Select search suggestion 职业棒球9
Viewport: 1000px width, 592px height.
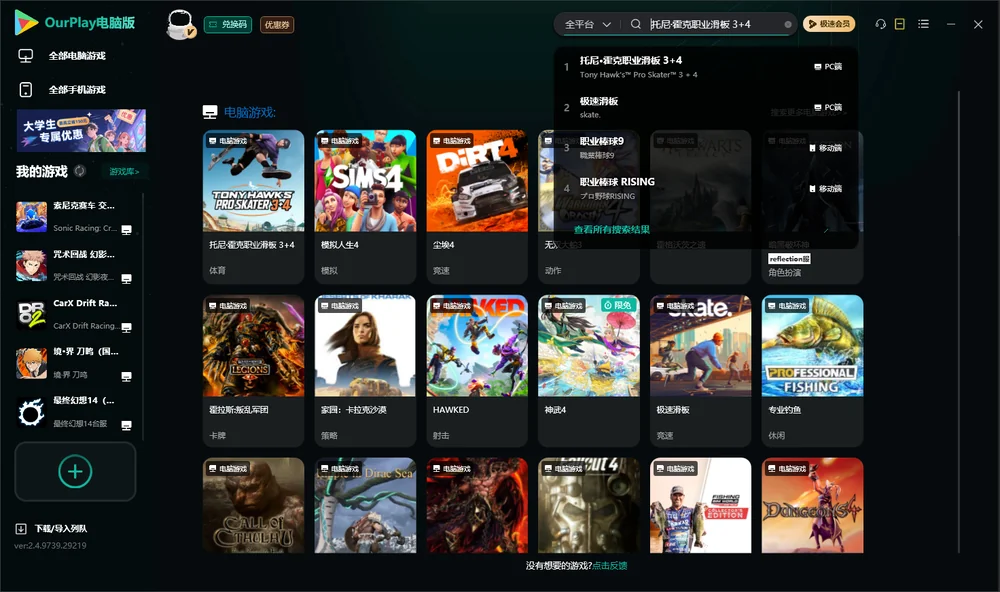(x=705, y=147)
